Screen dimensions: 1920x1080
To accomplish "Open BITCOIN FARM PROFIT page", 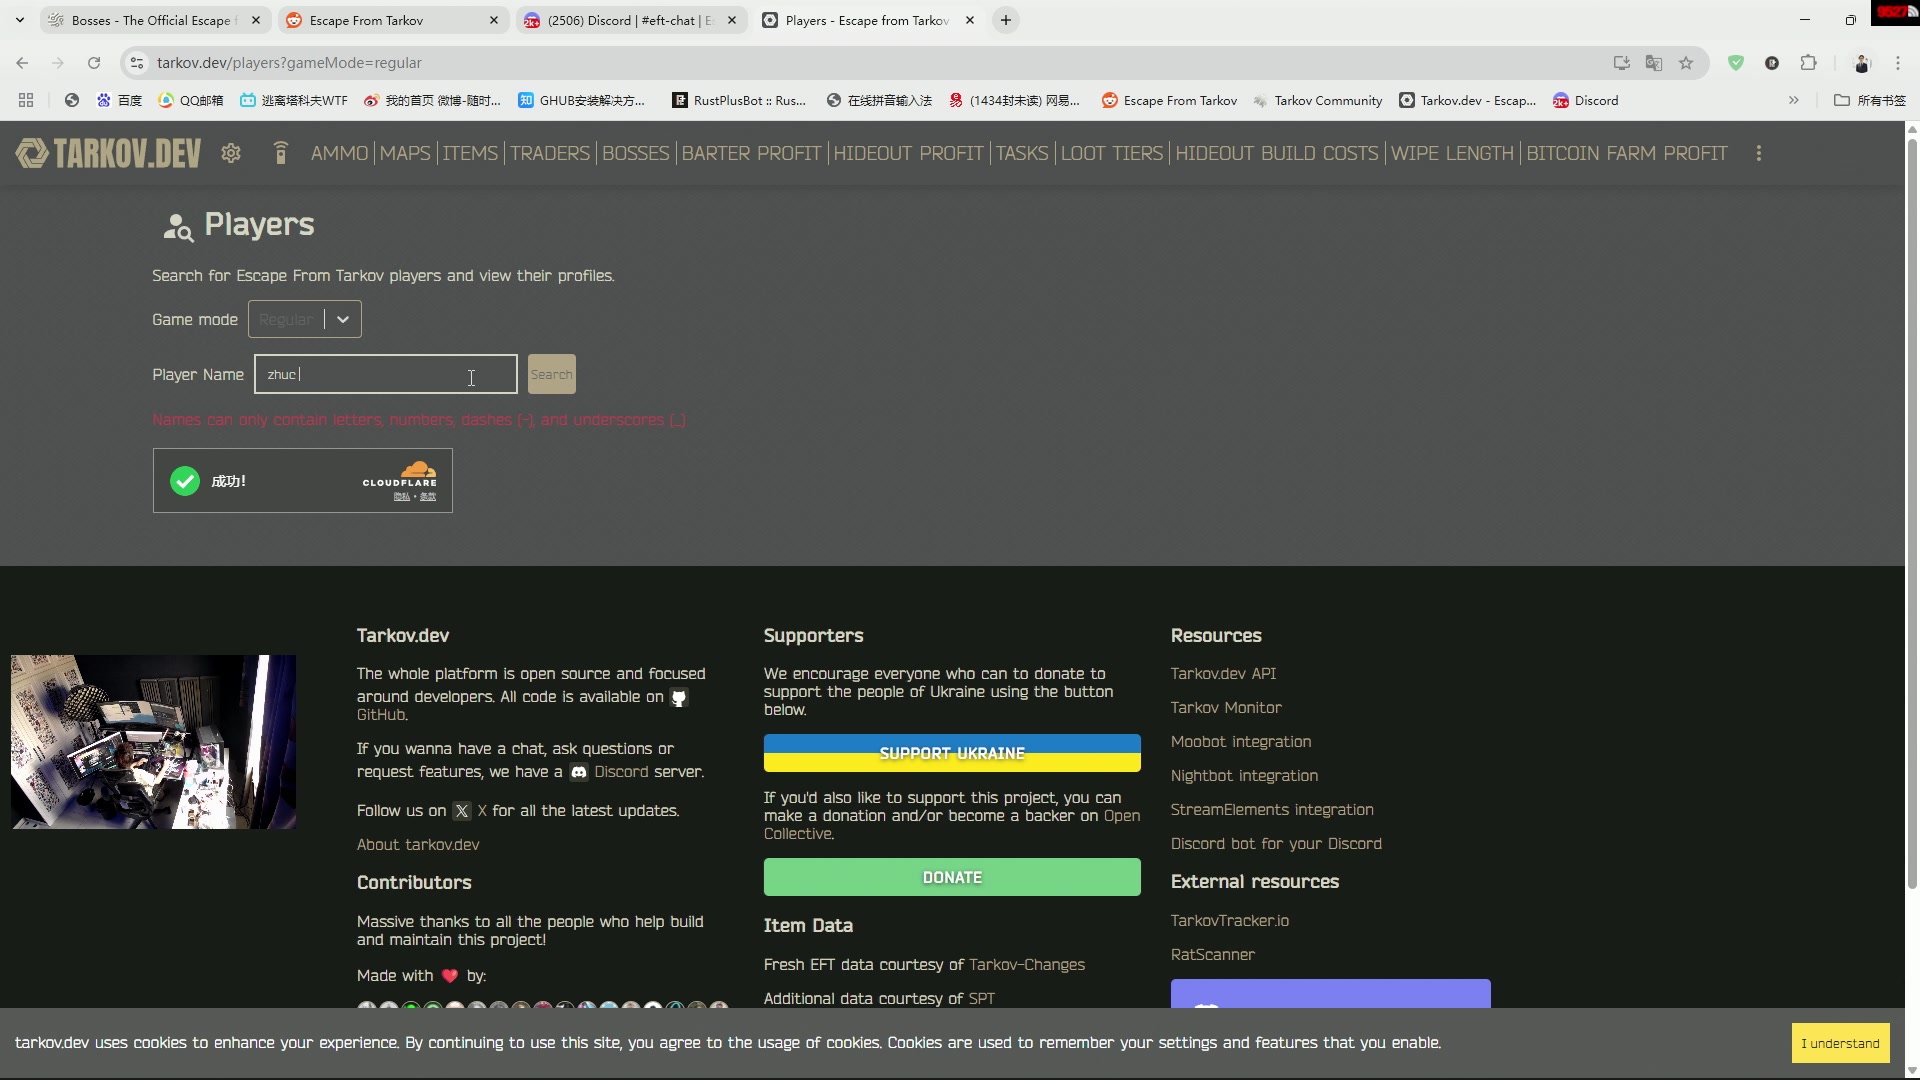I will (1627, 153).
